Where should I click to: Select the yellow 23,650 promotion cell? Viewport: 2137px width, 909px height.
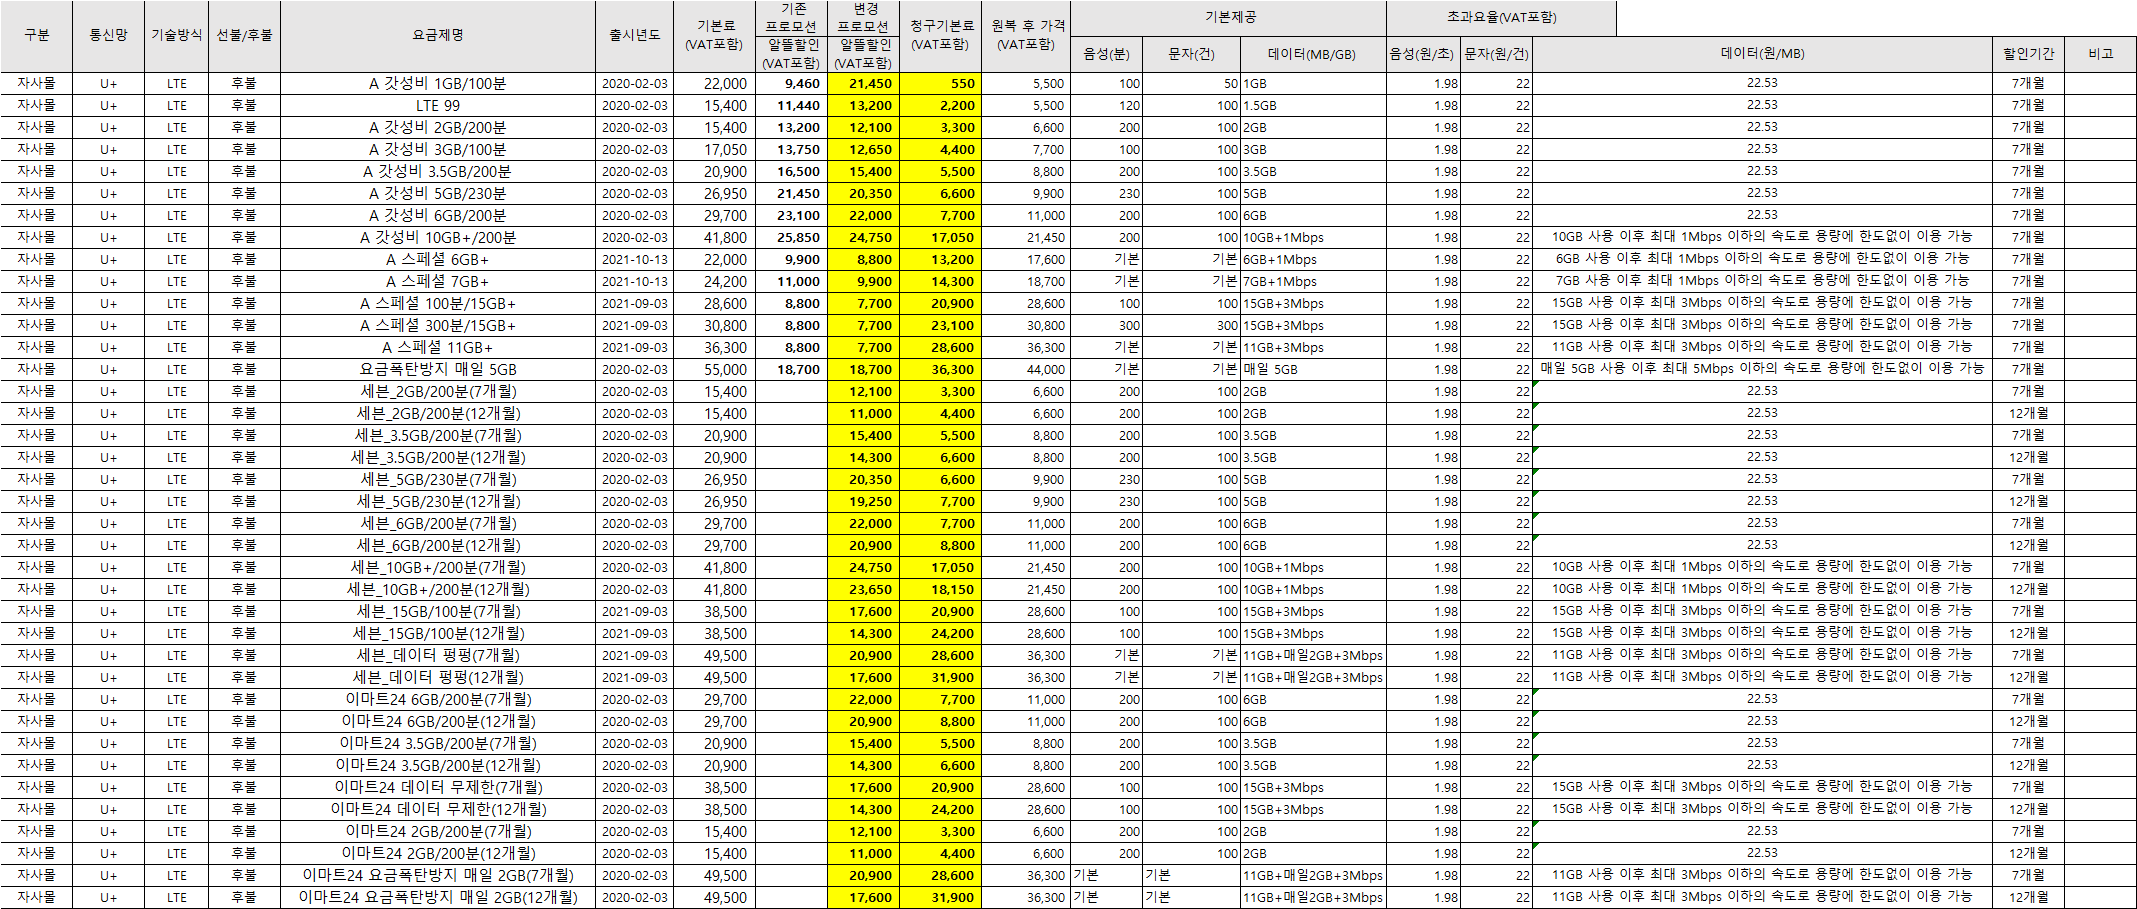tap(863, 590)
